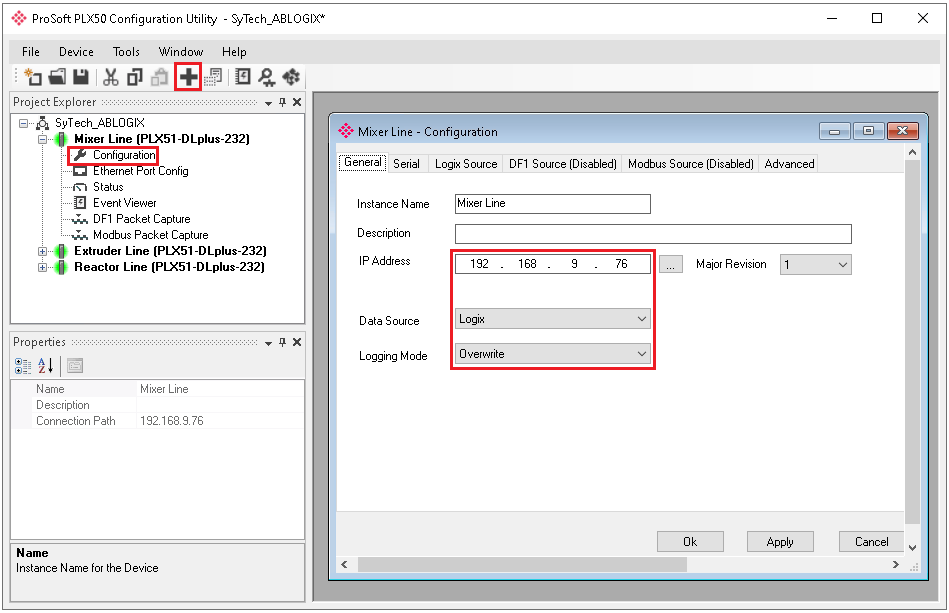Switch to the Serial tab
Image resolution: width=949 pixels, height=613 pixels.
point(406,164)
